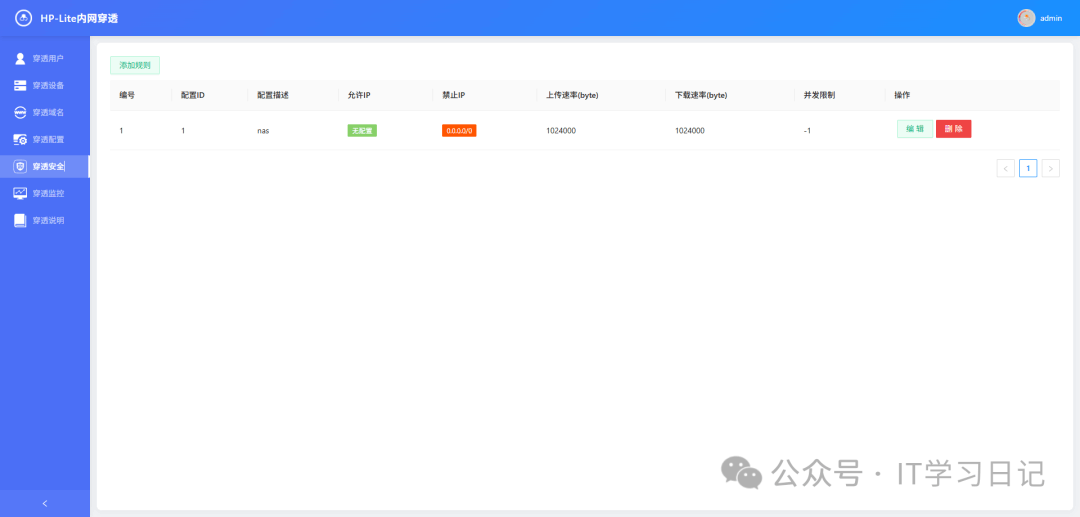Click the orange 0.0.0.0/0 tag
Viewport: 1080px width, 517px height.
tap(459, 130)
